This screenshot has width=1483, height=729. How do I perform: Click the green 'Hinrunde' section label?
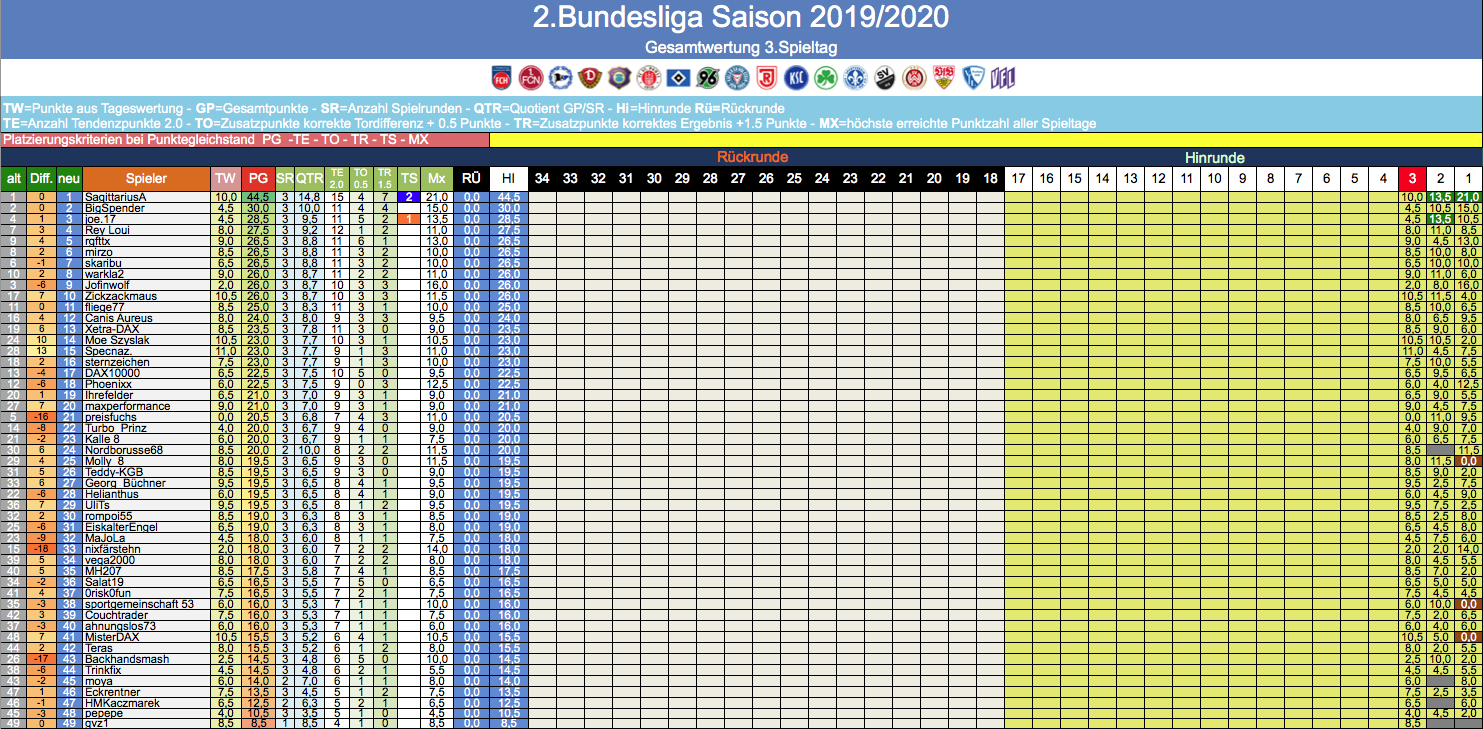pyautogui.click(x=1214, y=157)
